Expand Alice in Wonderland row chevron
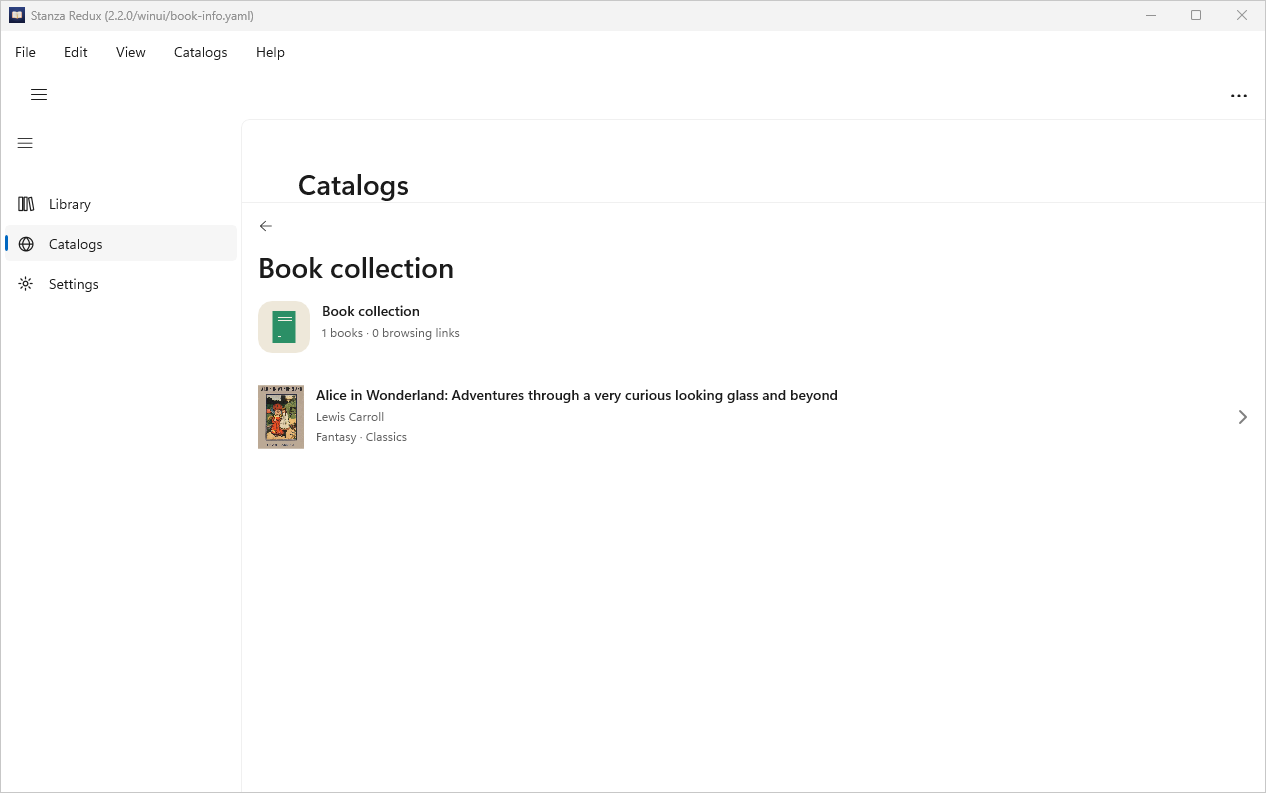 click(x=1242, y=417)
